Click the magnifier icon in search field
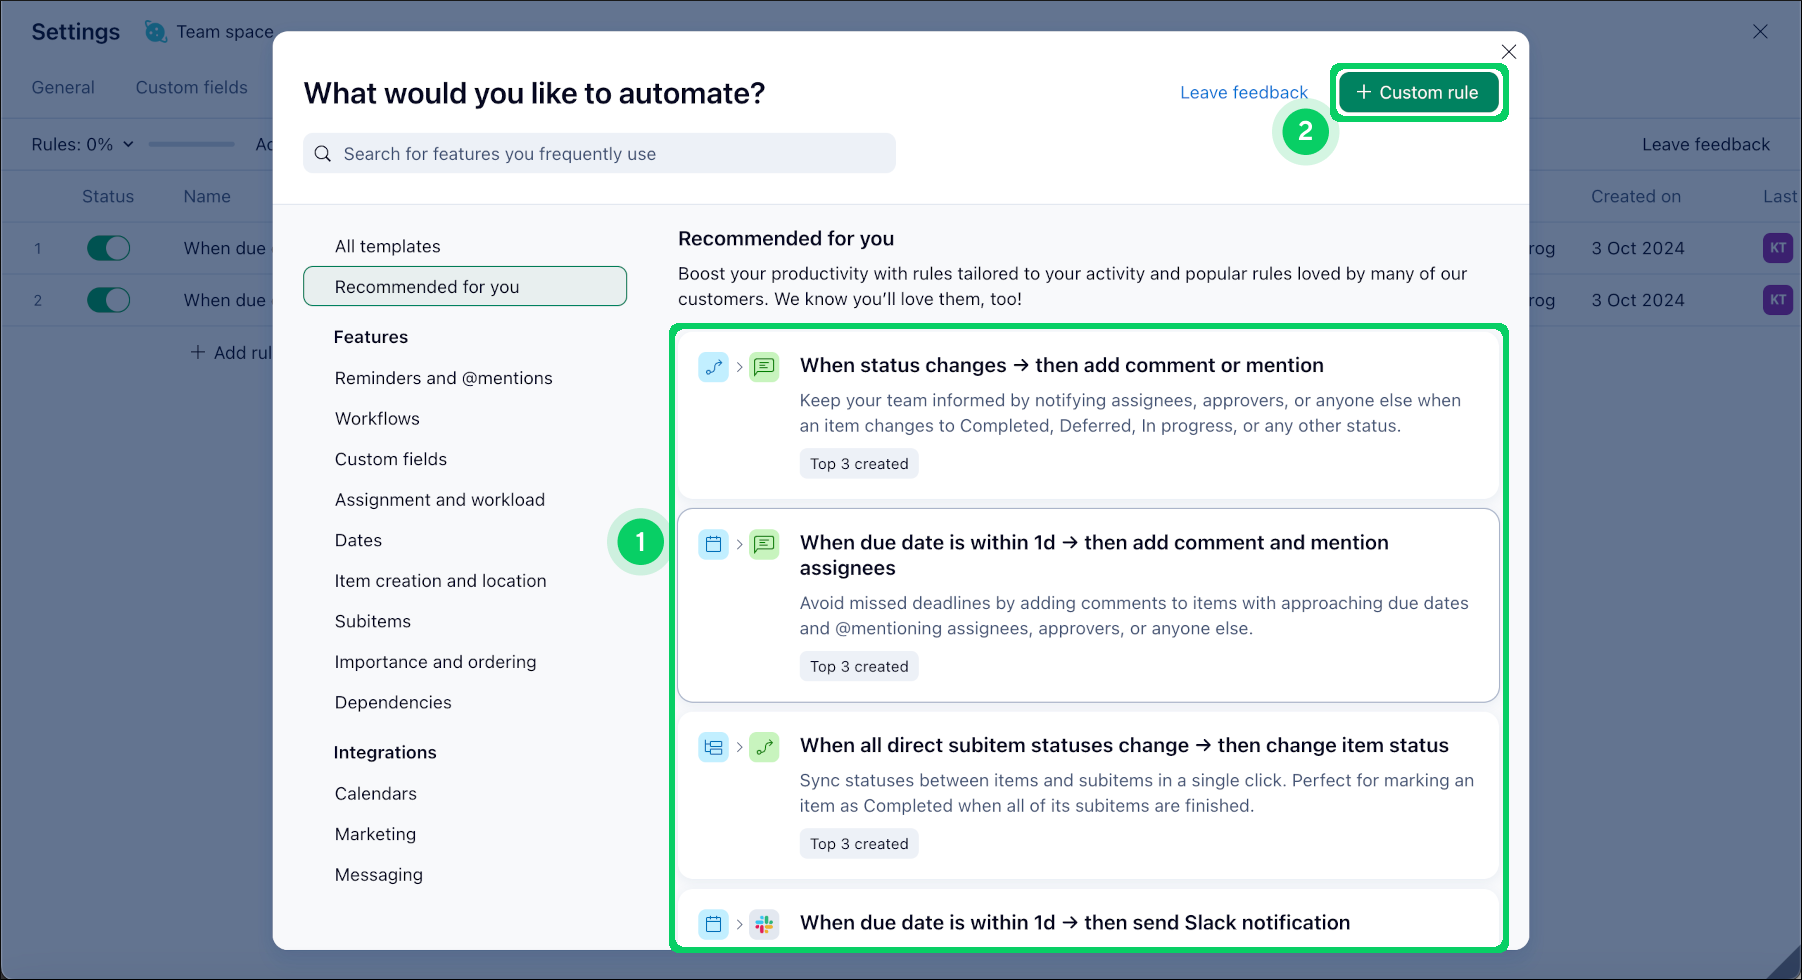 pyautogui.click(x=323, y=154)
